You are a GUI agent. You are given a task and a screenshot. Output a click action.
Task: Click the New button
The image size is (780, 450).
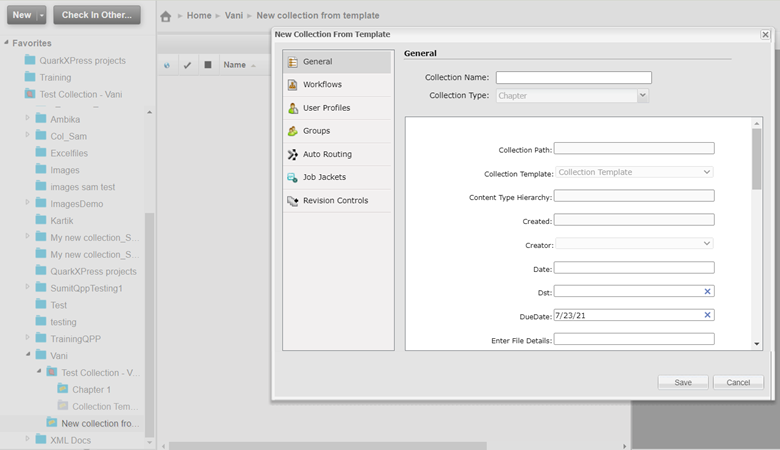(22, 15)
